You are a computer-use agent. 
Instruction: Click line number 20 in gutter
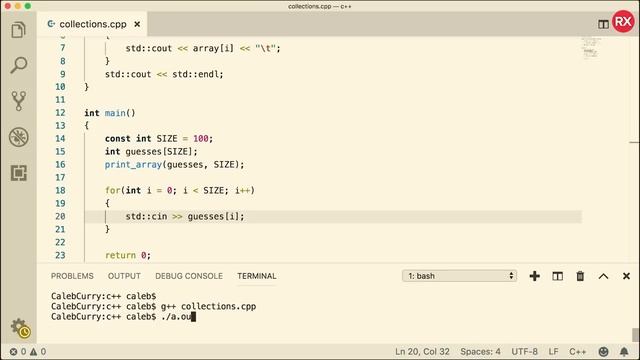pos(60,216)
